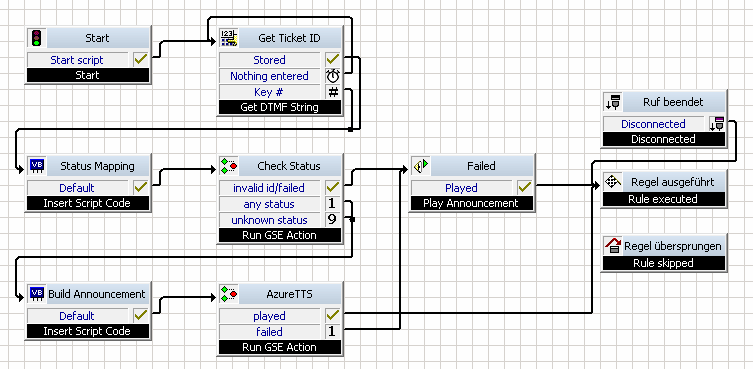
Task: Select the Get DTMF String black bar
Action: (x=279, y=107)
